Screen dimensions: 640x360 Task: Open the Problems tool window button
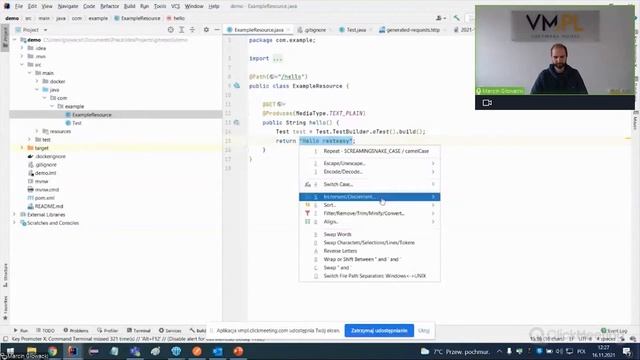click(x=76, y=331)
